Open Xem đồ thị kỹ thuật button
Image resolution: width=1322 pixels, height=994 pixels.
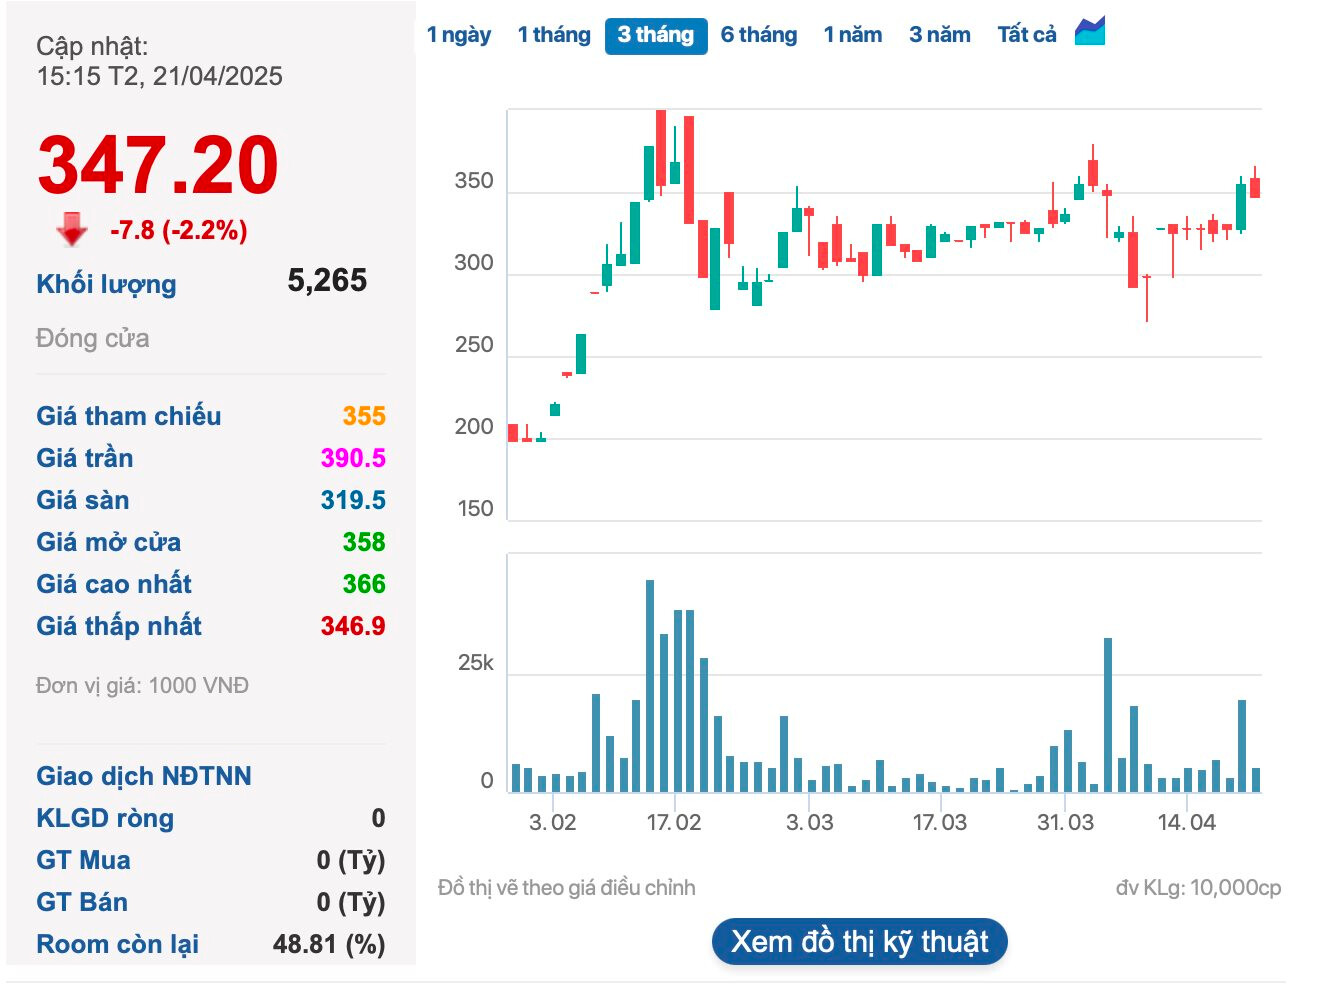coord(859,942)
